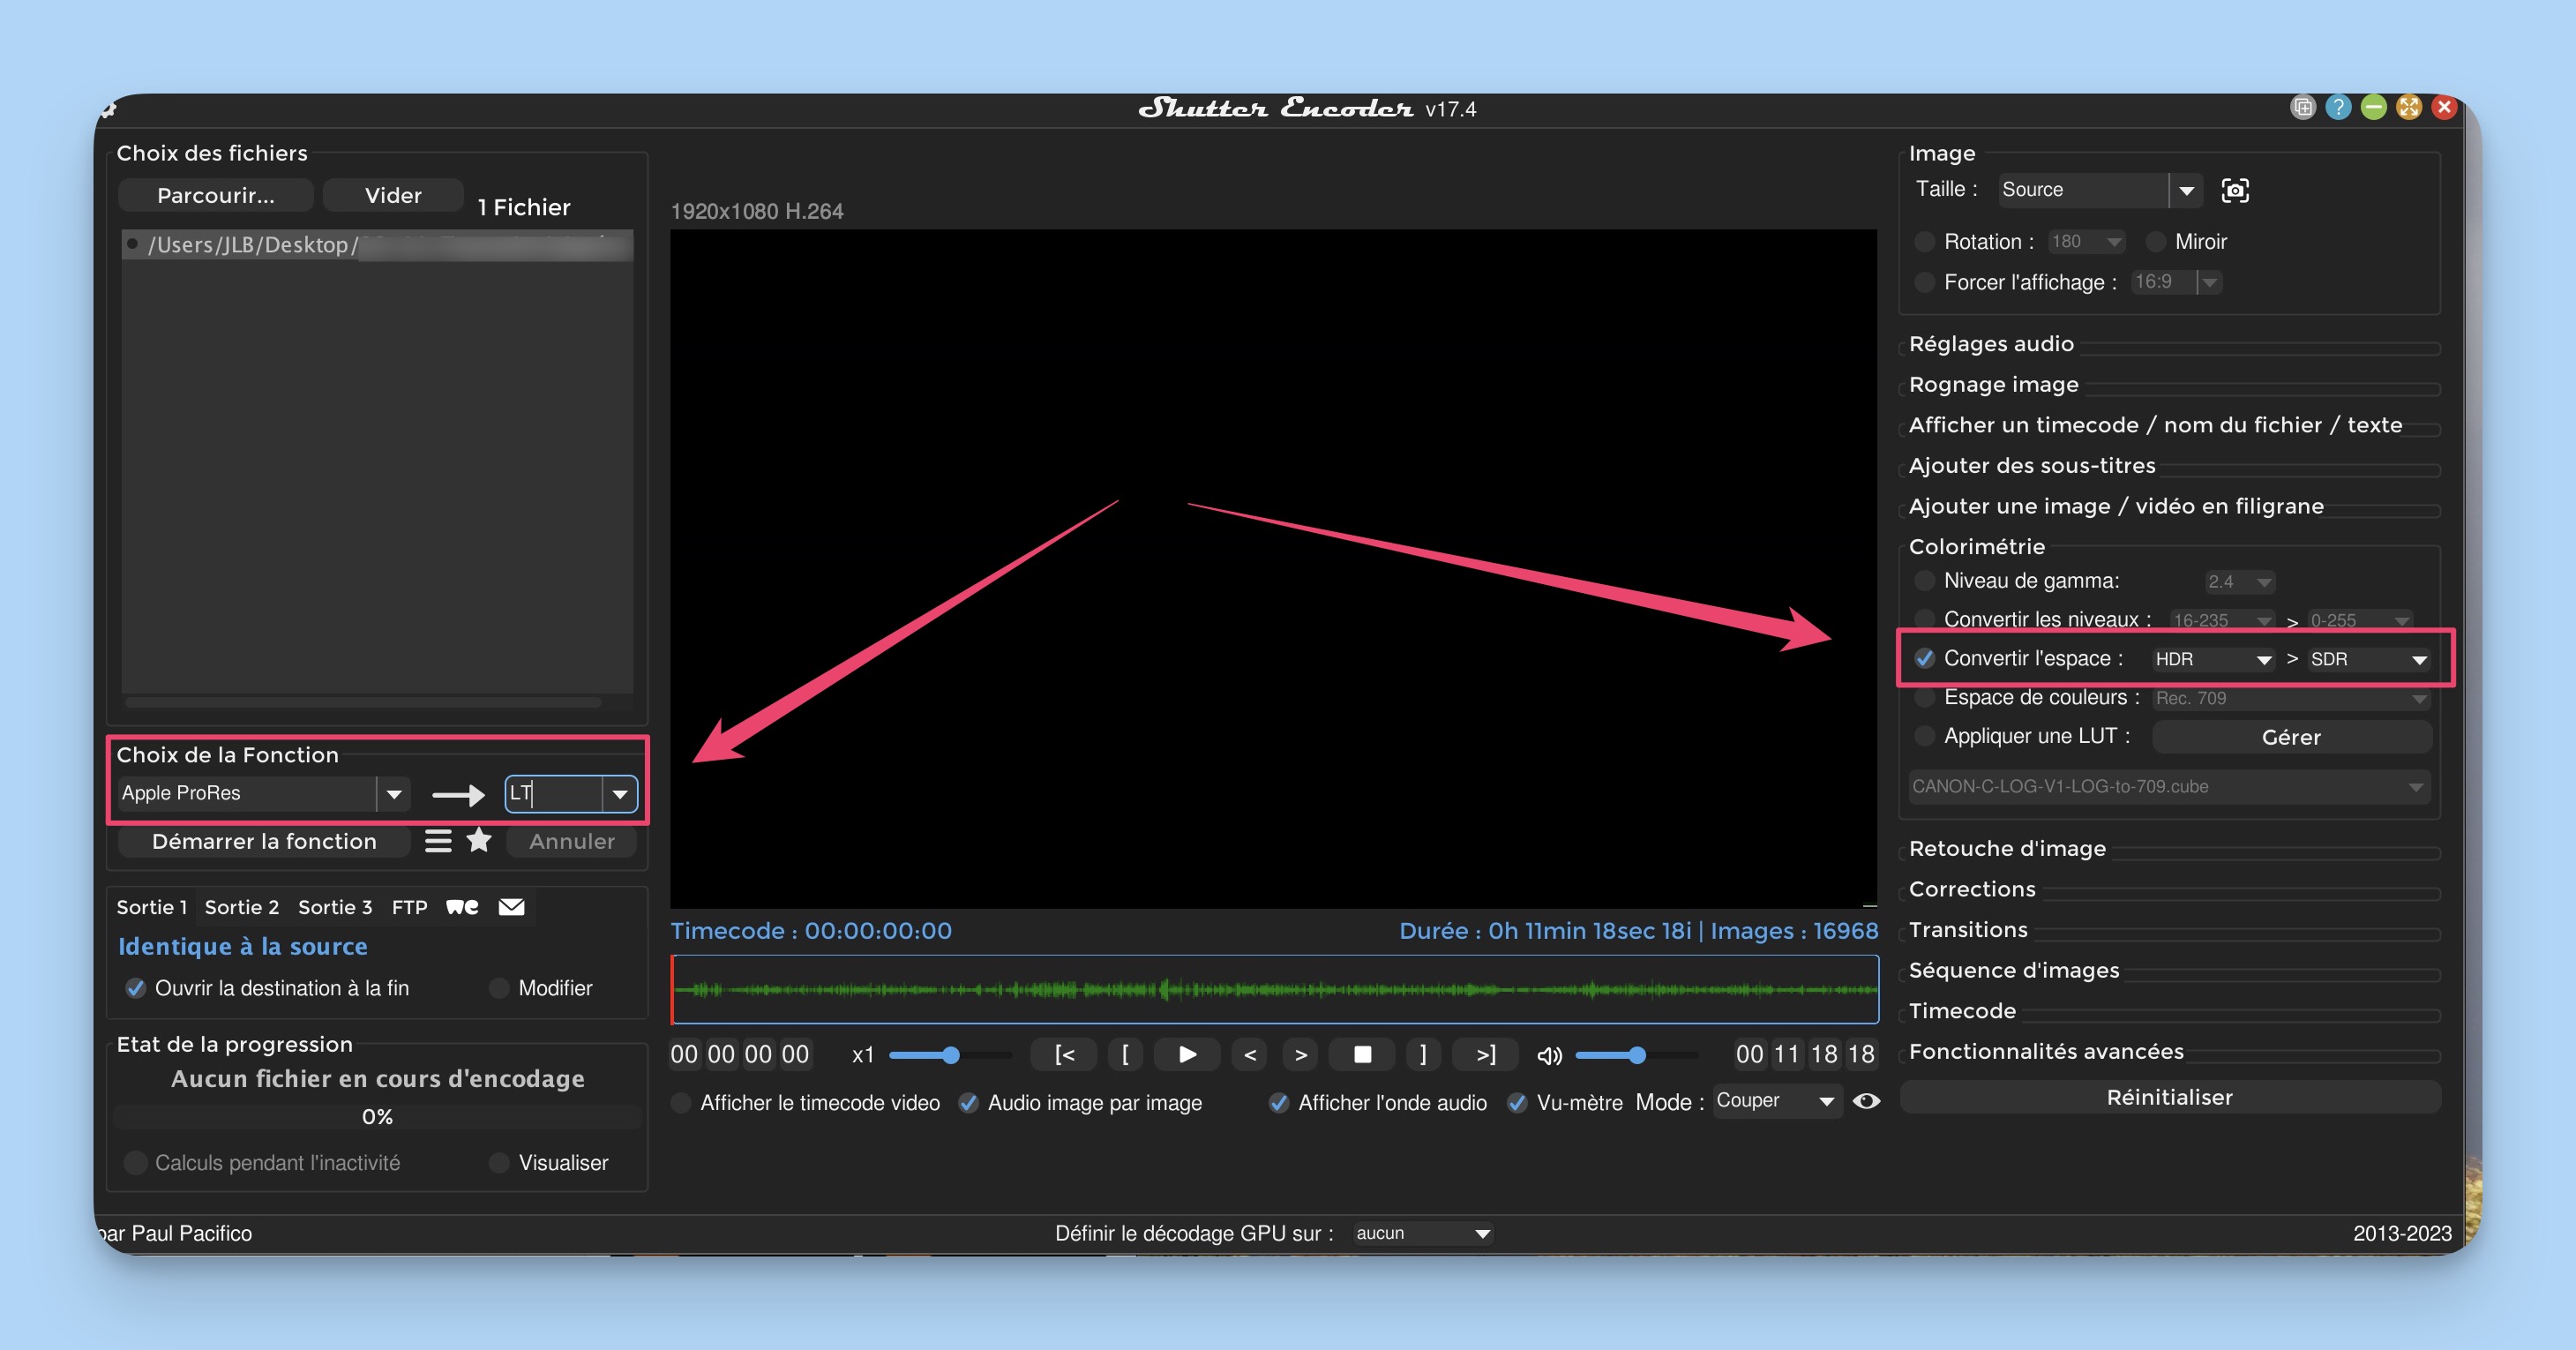The image size is (2576, 1350).
Task: Click the star favorites icon
Action: pyautogui.click(x=479, y=841)
